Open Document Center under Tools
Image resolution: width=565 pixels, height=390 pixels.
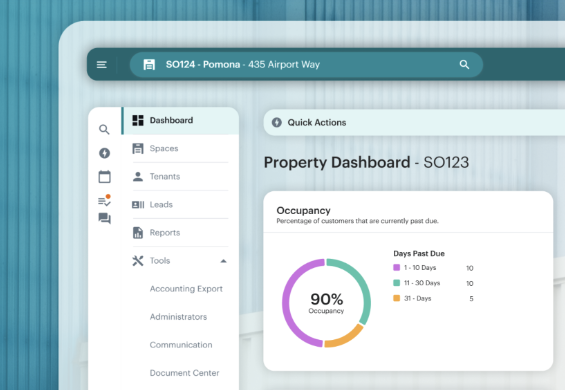point(184,373)
